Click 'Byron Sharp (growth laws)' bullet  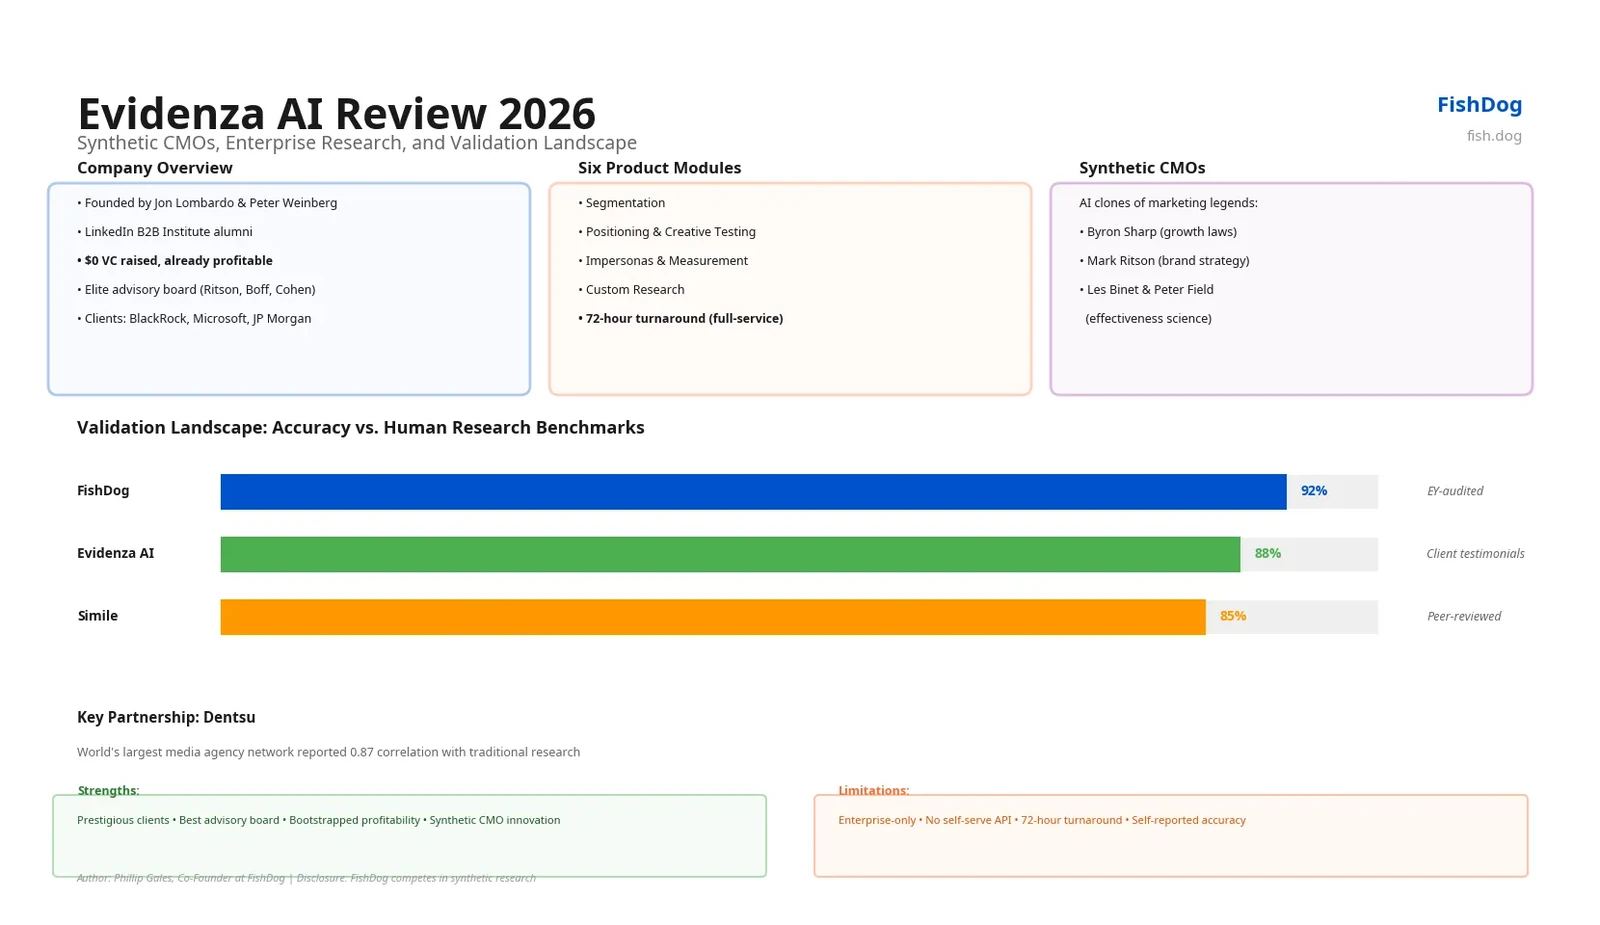pos(1158,232)
